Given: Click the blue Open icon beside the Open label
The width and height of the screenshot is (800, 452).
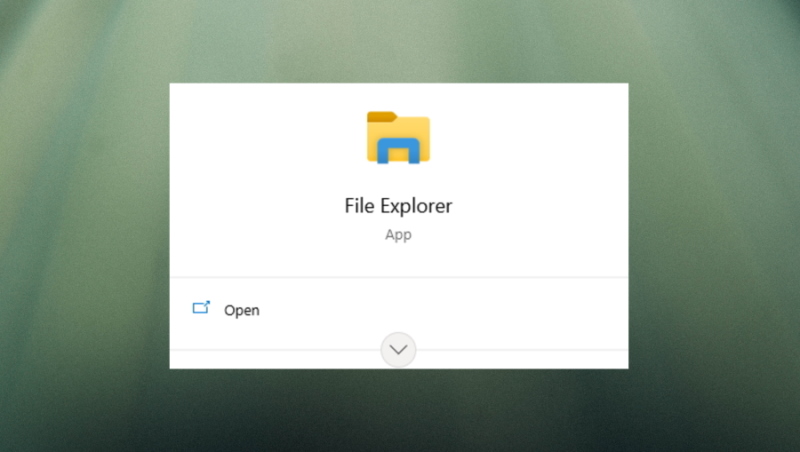Looking at the screenshot, I should pos(201,308).
